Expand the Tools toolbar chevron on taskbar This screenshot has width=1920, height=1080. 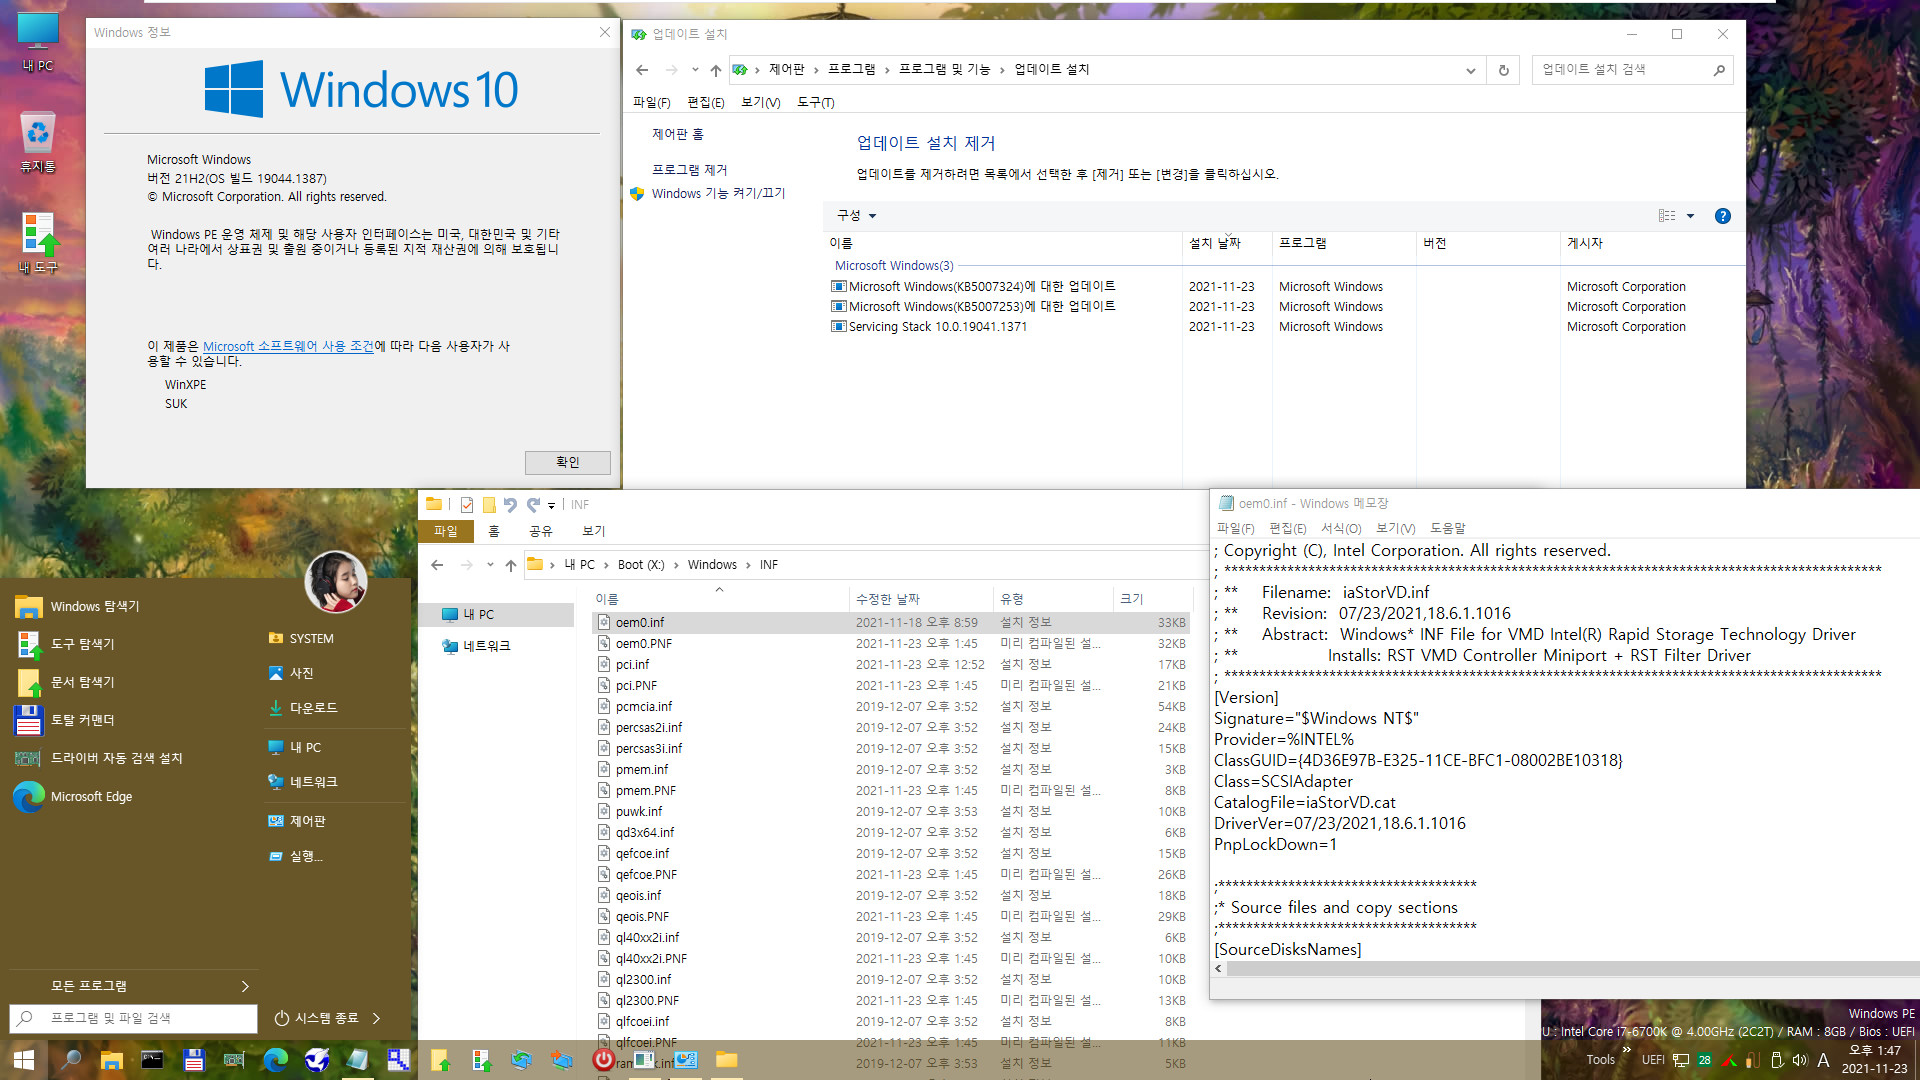click(x=1627, y=1049)
